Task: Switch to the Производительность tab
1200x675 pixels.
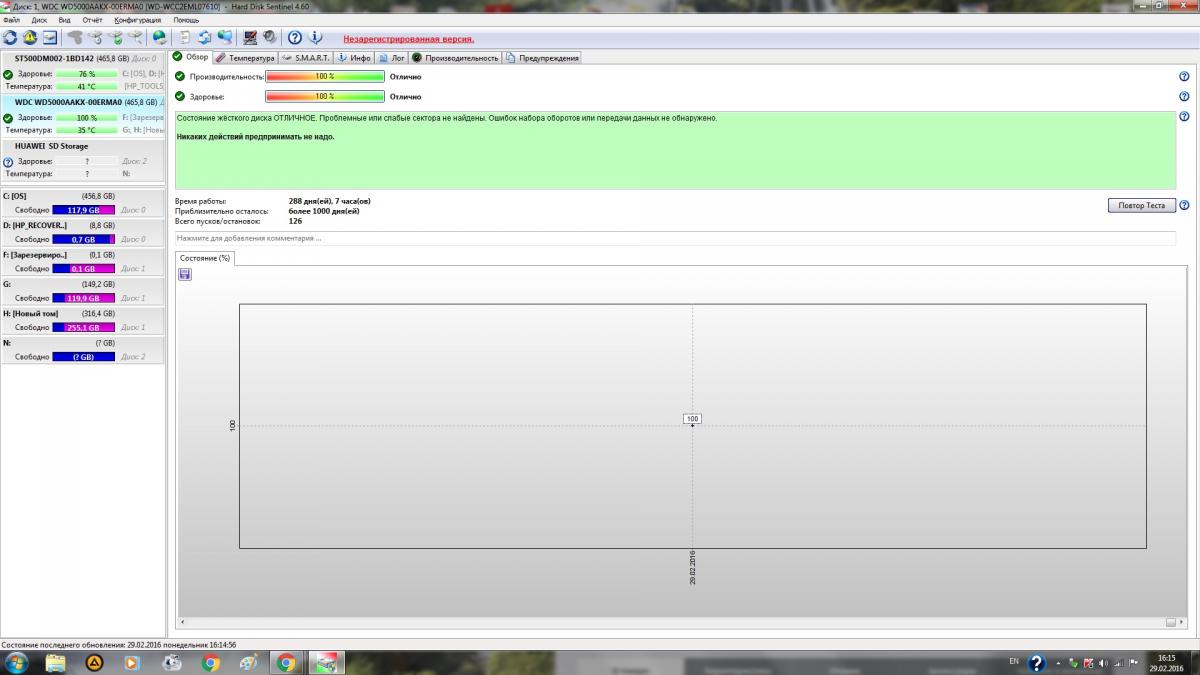Action: [455, 58]
